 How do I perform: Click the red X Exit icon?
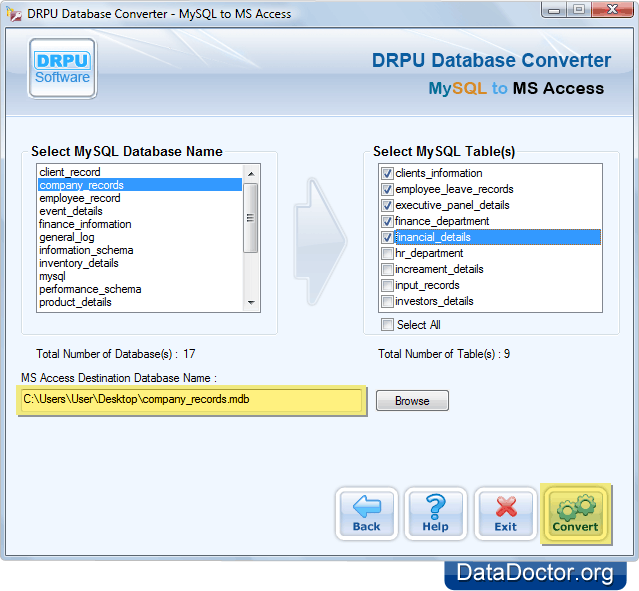click(x=506, y=513)
